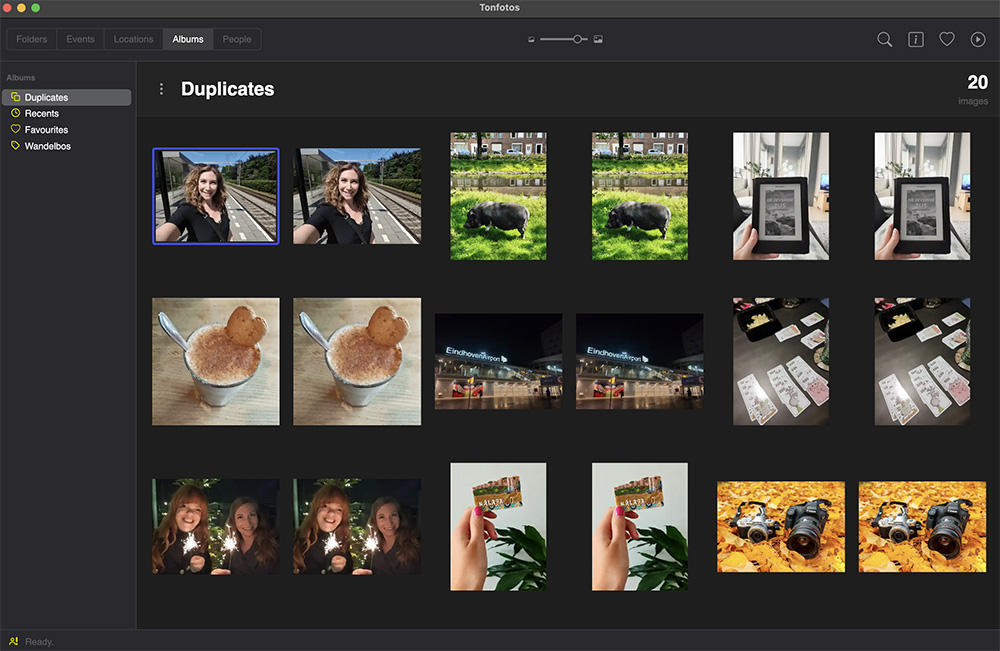Click the info (i) icon top right
The height and width of the screenshot is (651, 1000).
coord(916,39)
